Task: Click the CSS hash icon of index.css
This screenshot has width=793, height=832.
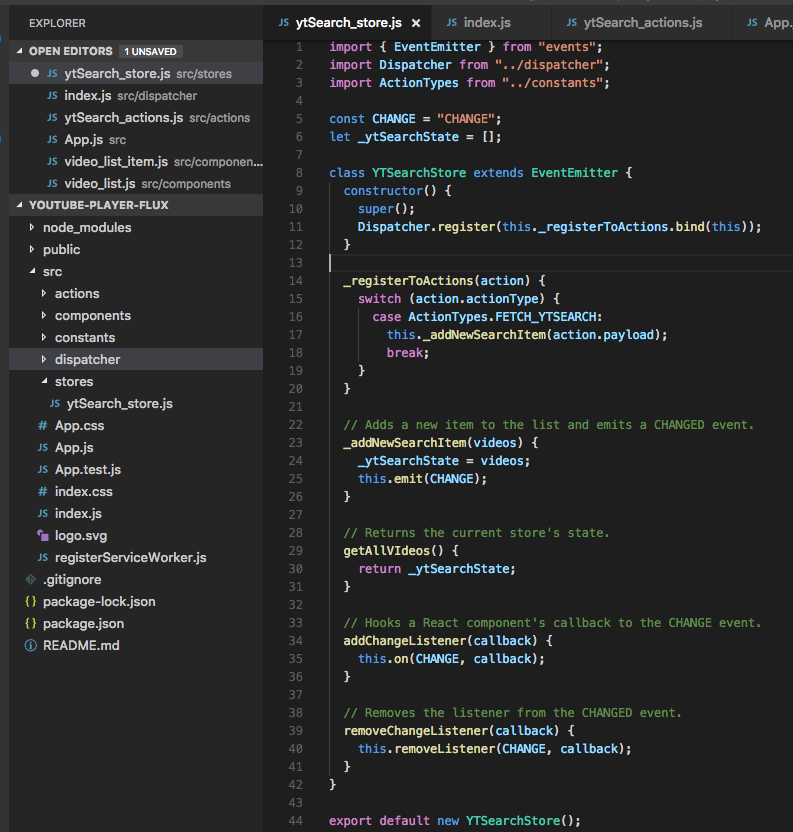Action: (42, 491)
